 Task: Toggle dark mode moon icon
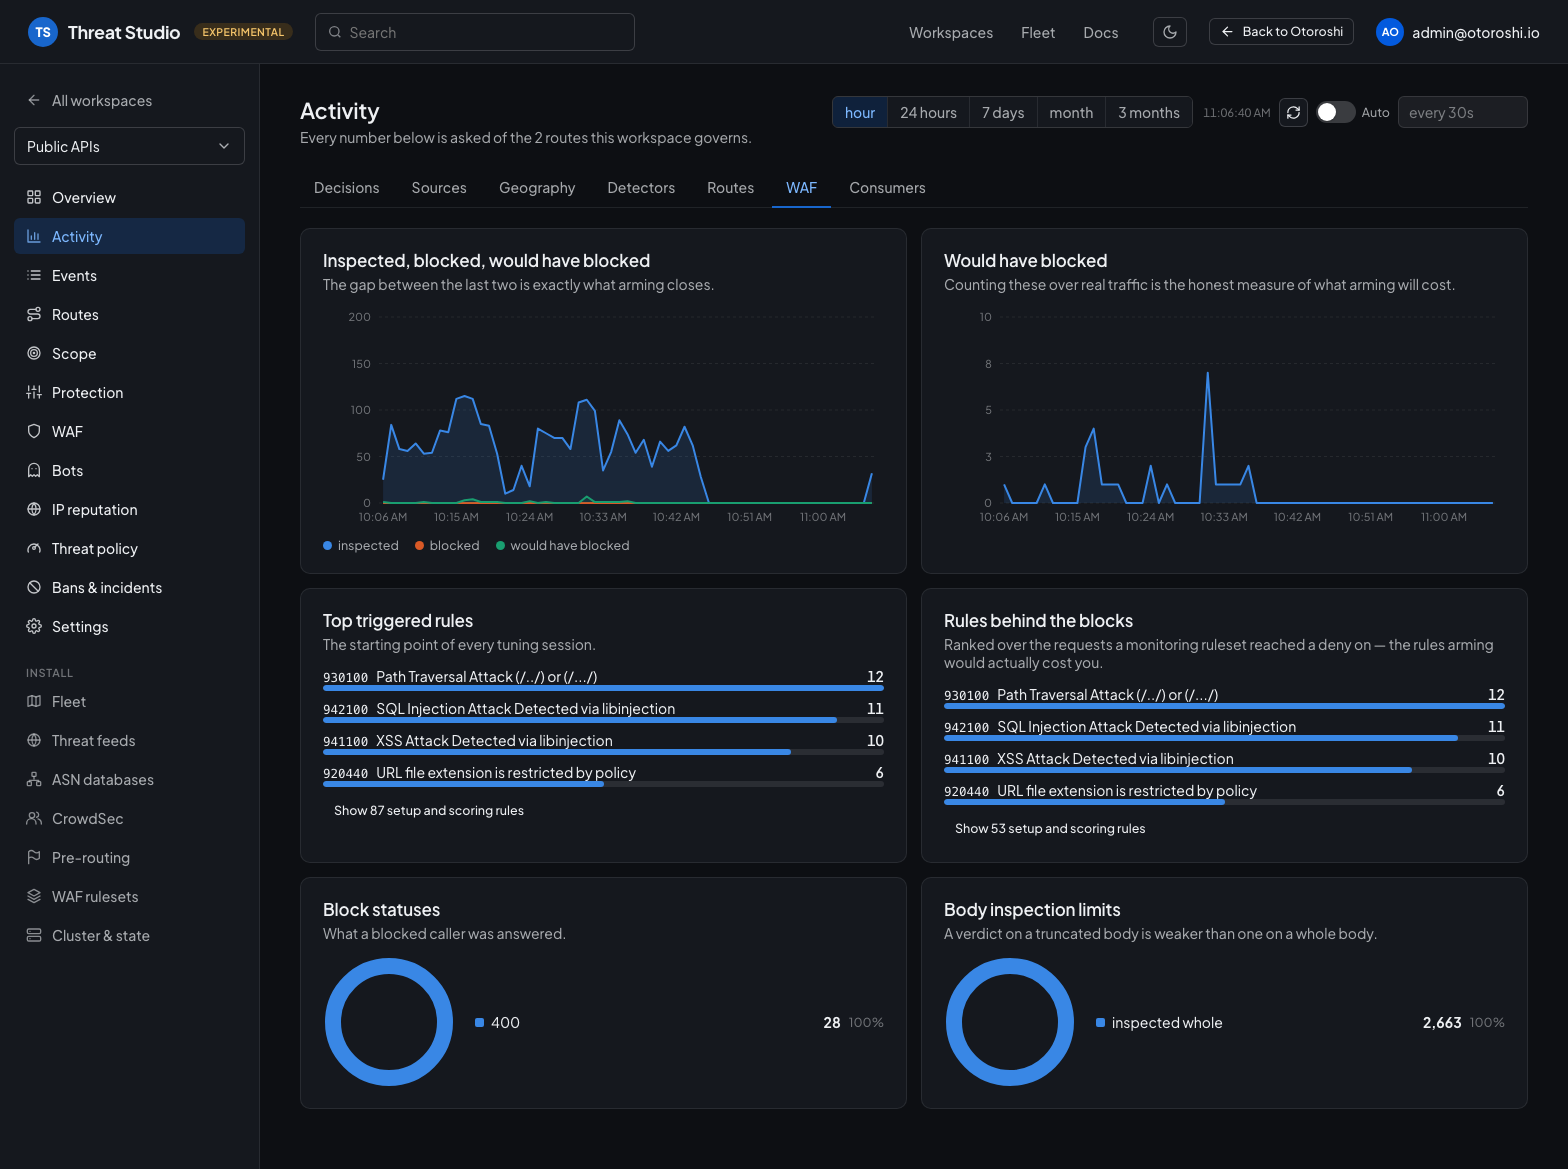[1170, 32]
